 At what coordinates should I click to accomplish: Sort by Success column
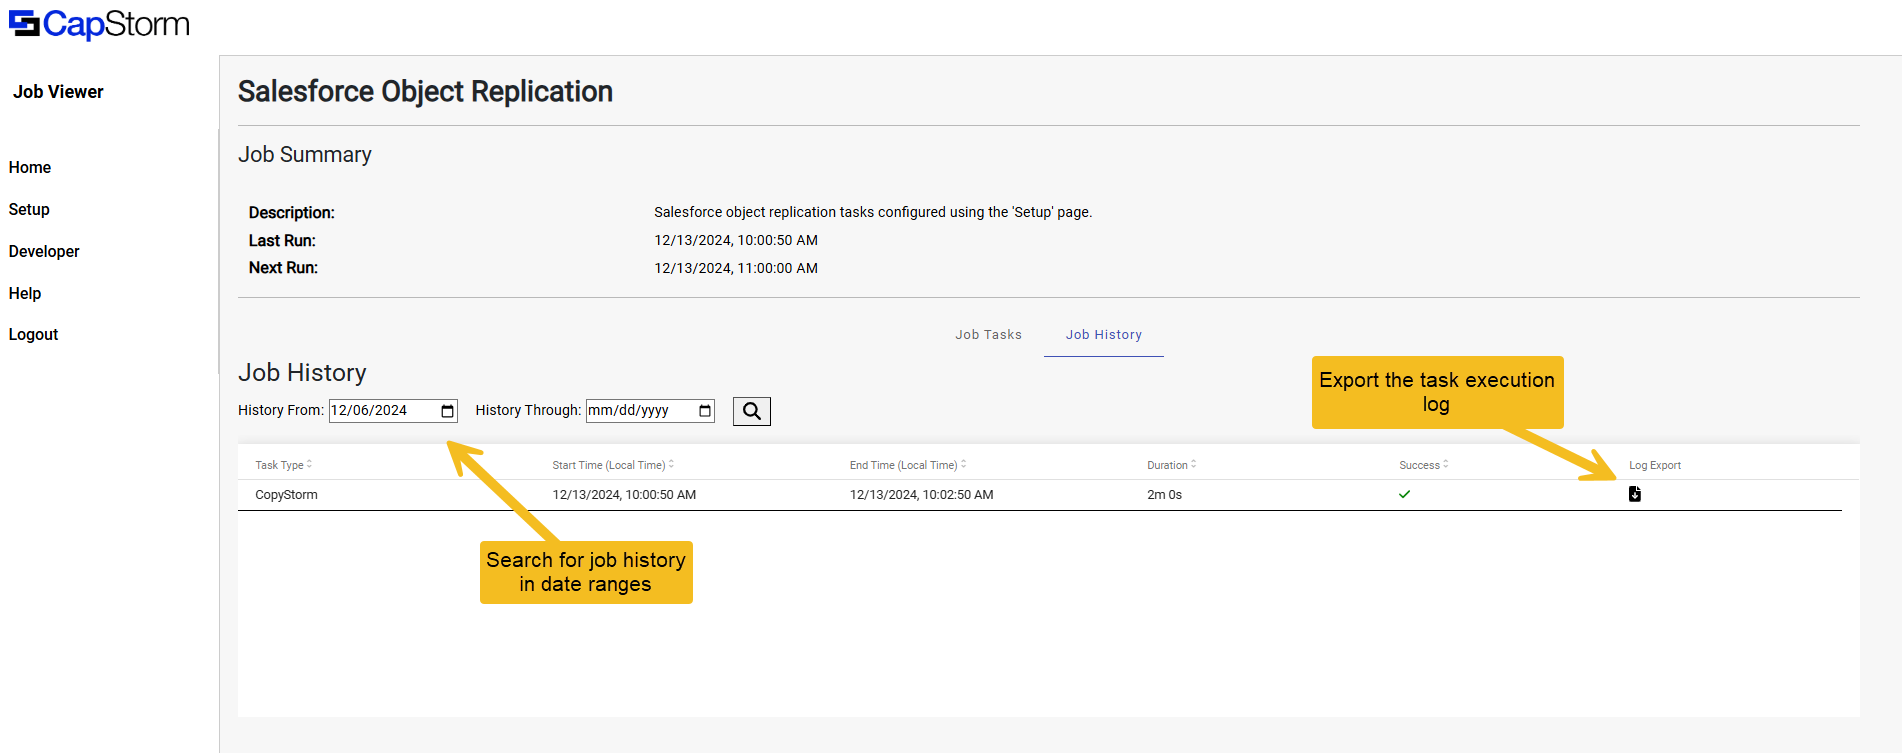pyautogui.click(x=1423, y=465)
